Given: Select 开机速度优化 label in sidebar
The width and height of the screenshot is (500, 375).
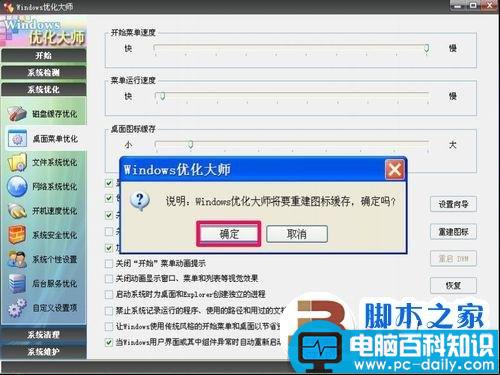Looking at the screenshot, I should [55, 211].
